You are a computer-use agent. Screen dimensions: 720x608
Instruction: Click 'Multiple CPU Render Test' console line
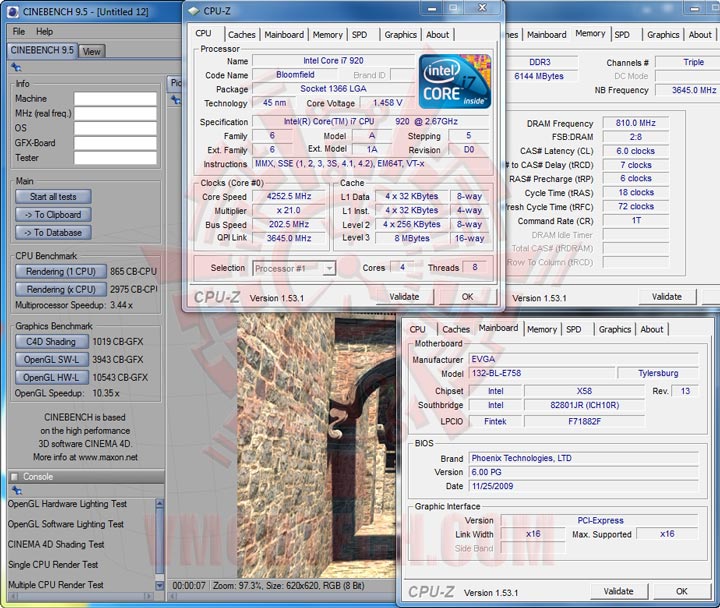coord(56,585)
